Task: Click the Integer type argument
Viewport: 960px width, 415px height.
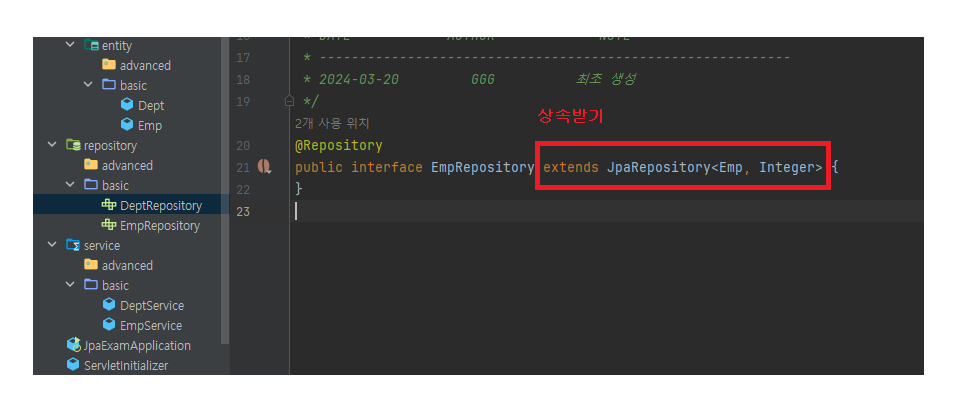Action: tap(787, 167)
